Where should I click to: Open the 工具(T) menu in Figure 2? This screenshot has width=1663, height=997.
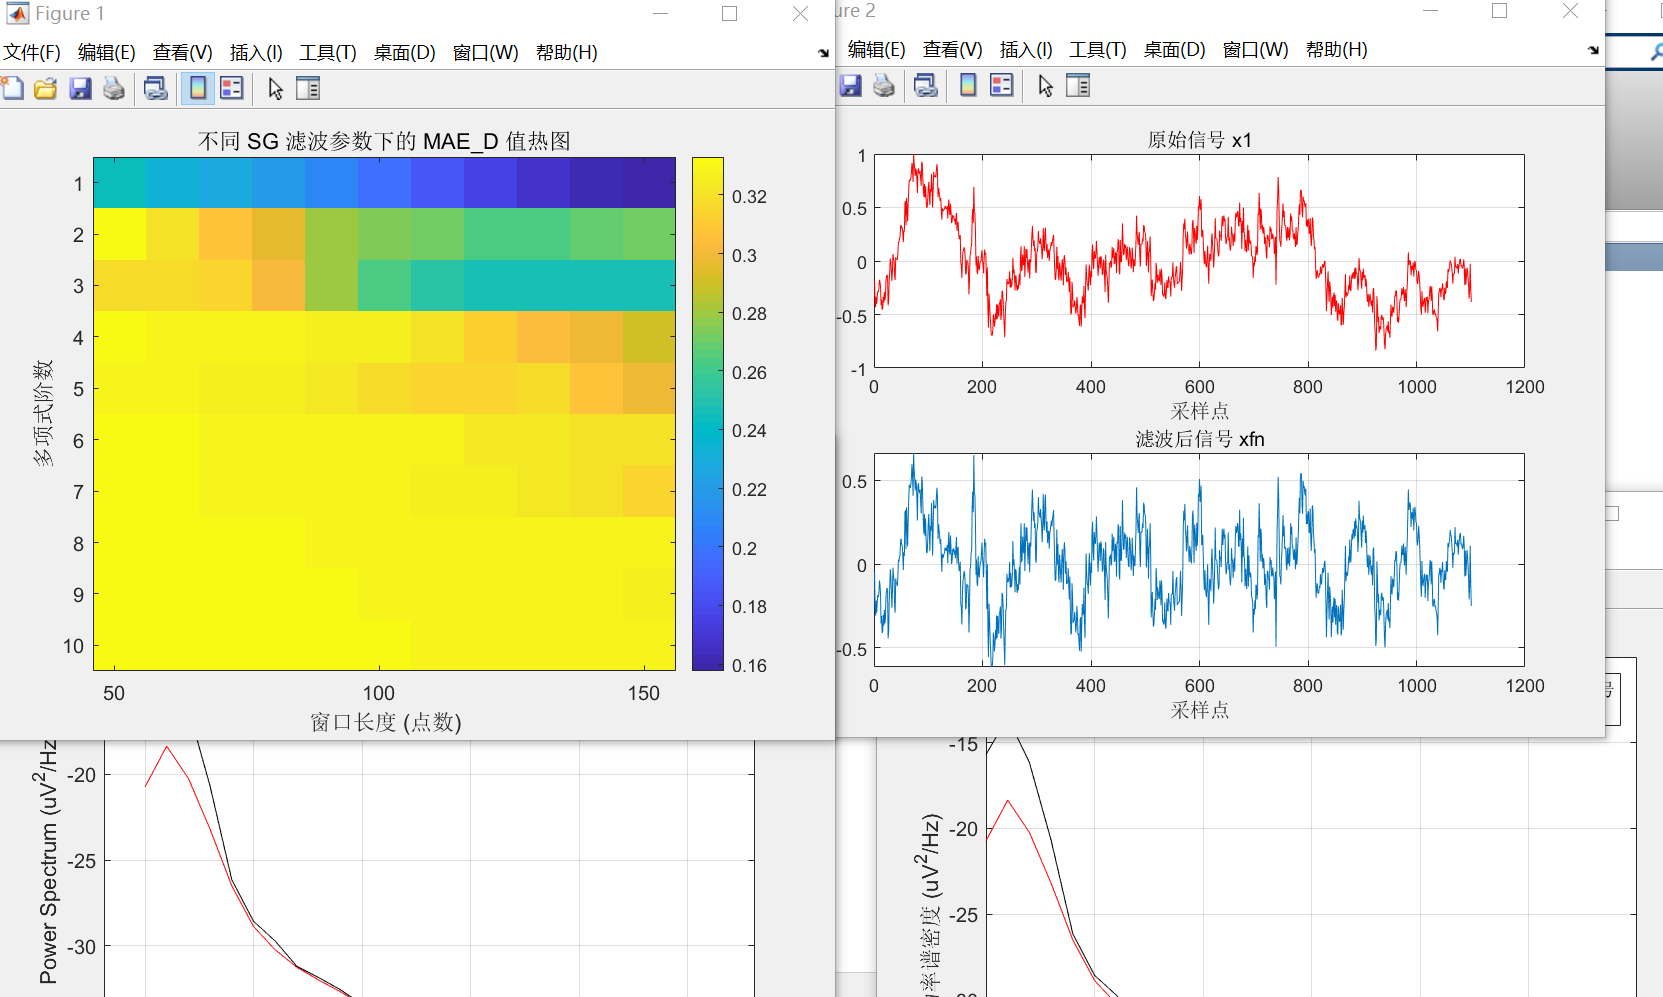1097,50
